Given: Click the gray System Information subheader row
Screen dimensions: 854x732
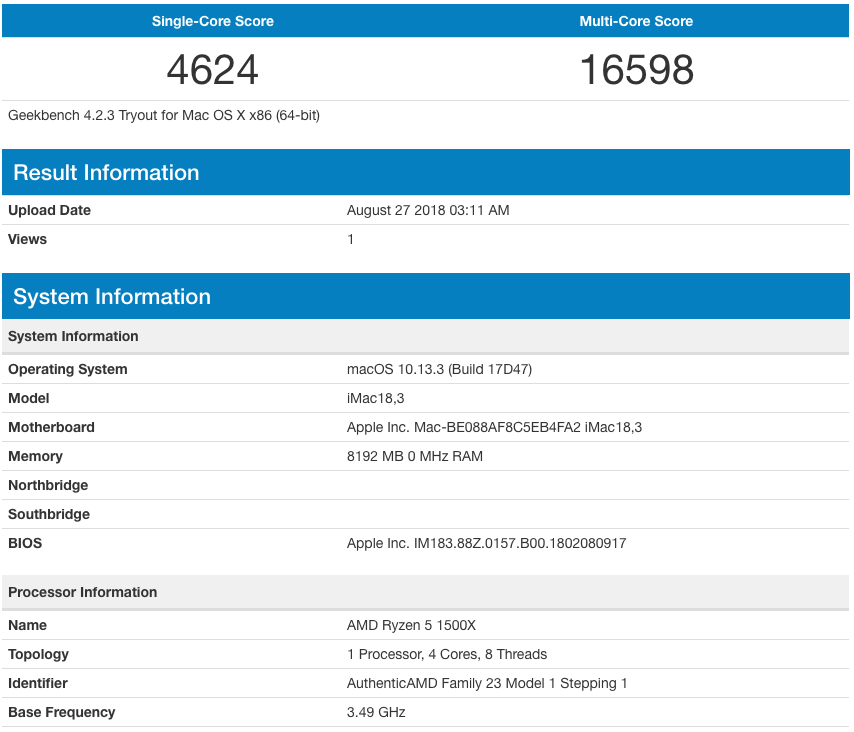Looking at the screenshot, I should (426, 336).
